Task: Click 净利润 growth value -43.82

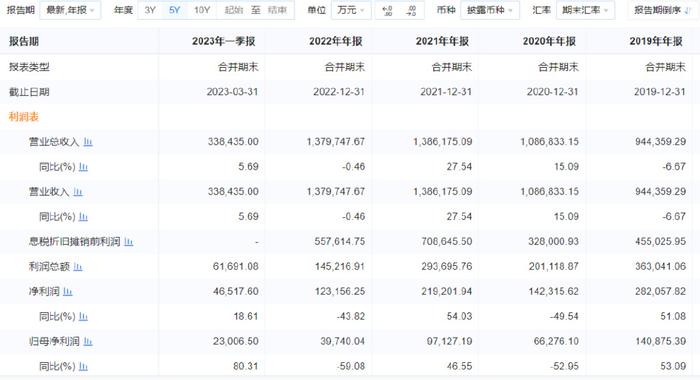Action: (351, 317)
